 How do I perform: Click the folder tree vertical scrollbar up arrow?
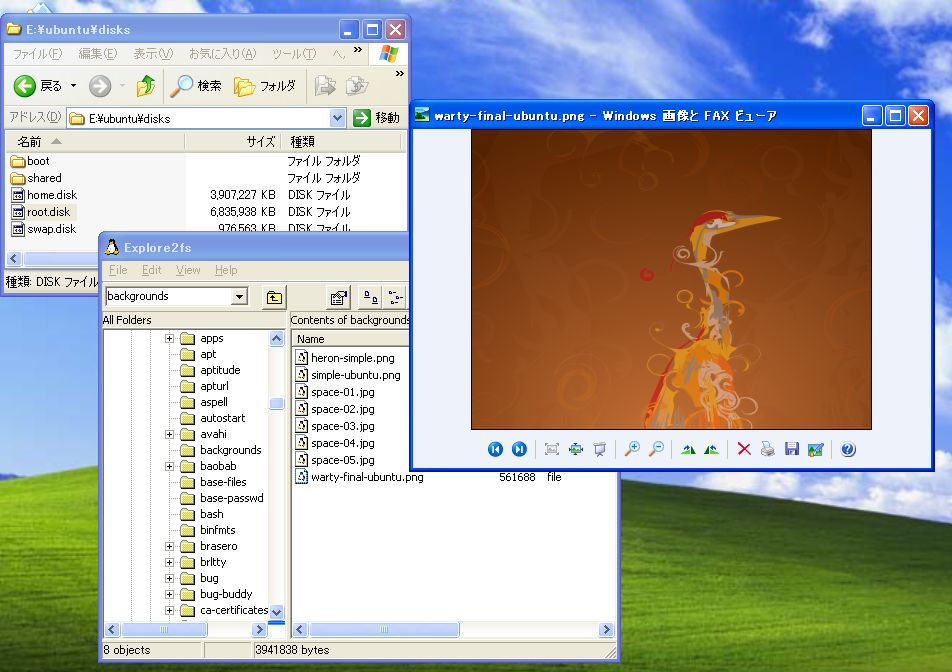(x=276, y=338)
